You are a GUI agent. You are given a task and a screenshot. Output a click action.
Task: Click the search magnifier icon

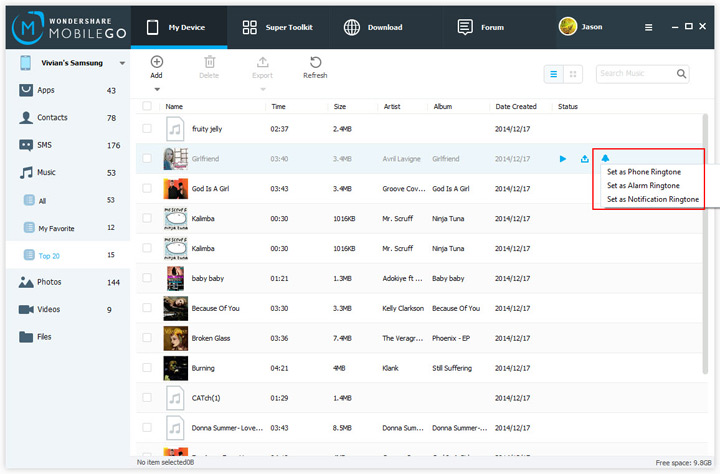(x=681, y=73)
